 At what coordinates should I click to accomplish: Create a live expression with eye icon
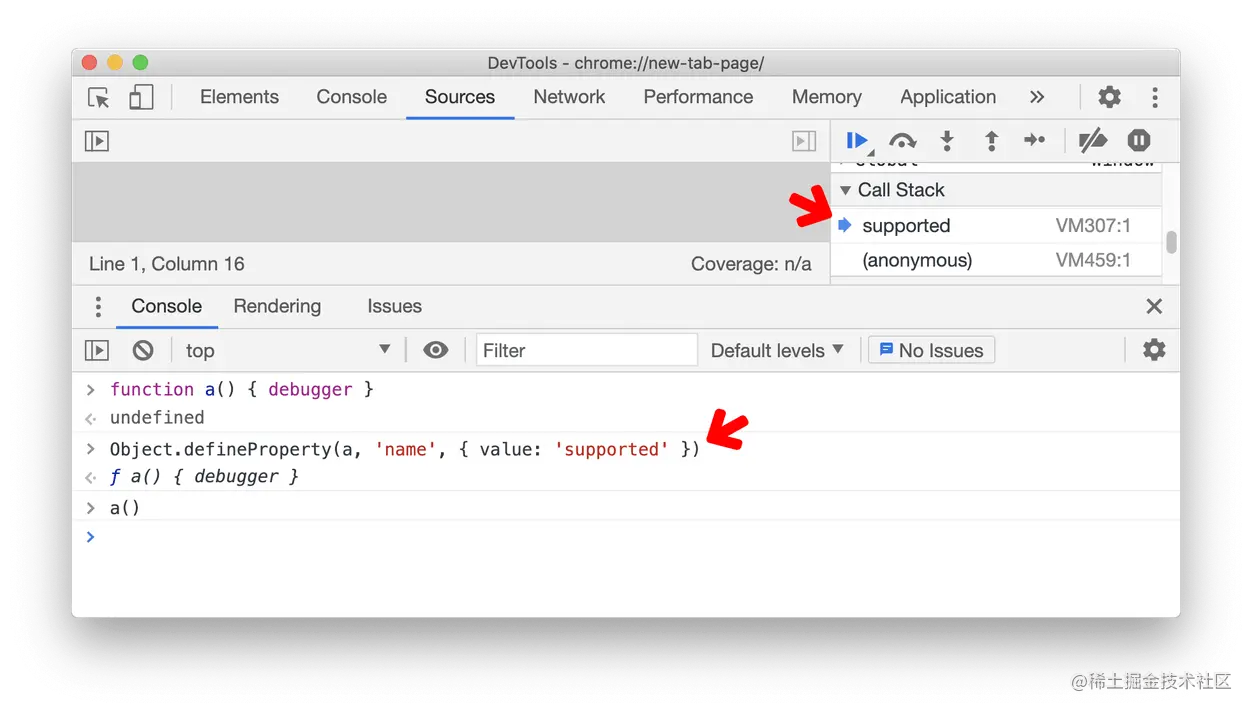click(x=435, y=351)
